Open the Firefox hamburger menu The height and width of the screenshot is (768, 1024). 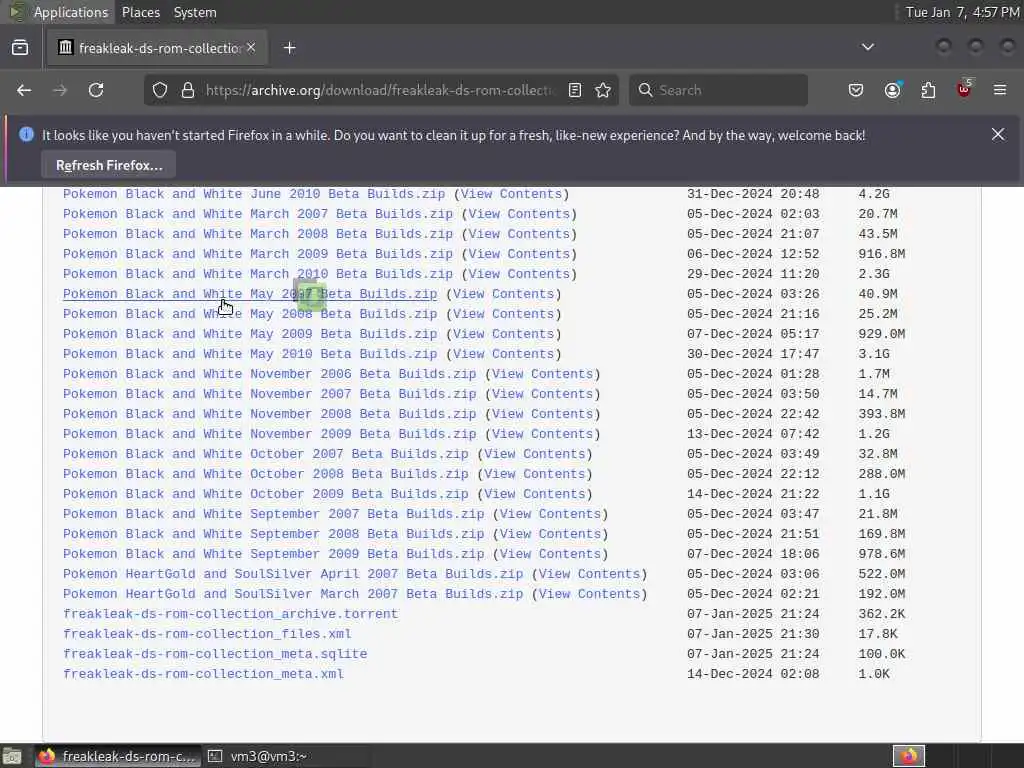(x=1000, y=90)
